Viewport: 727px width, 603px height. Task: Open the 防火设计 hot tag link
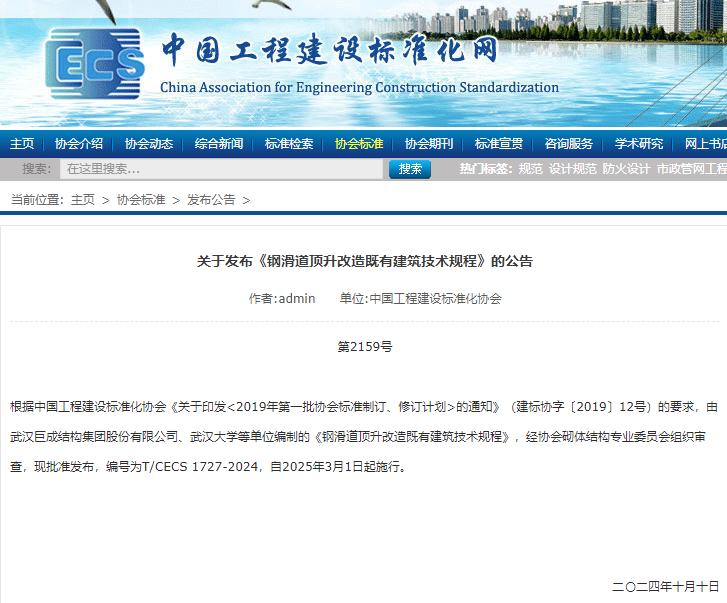627,169
